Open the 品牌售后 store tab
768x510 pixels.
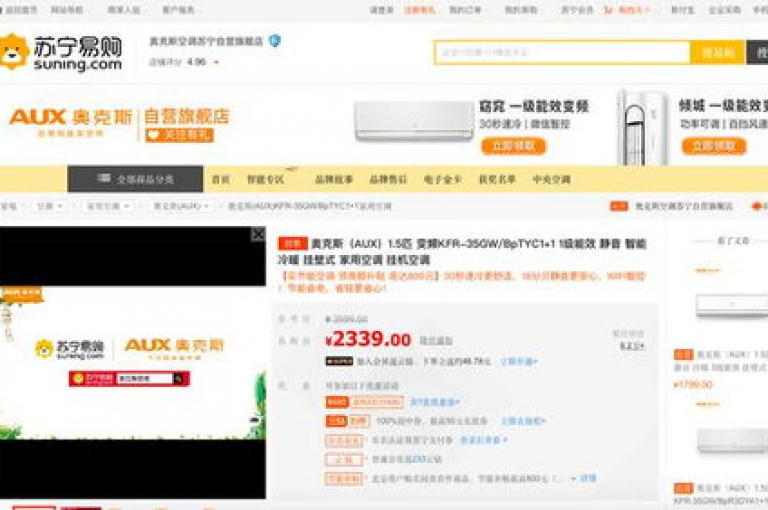(388, 179)
